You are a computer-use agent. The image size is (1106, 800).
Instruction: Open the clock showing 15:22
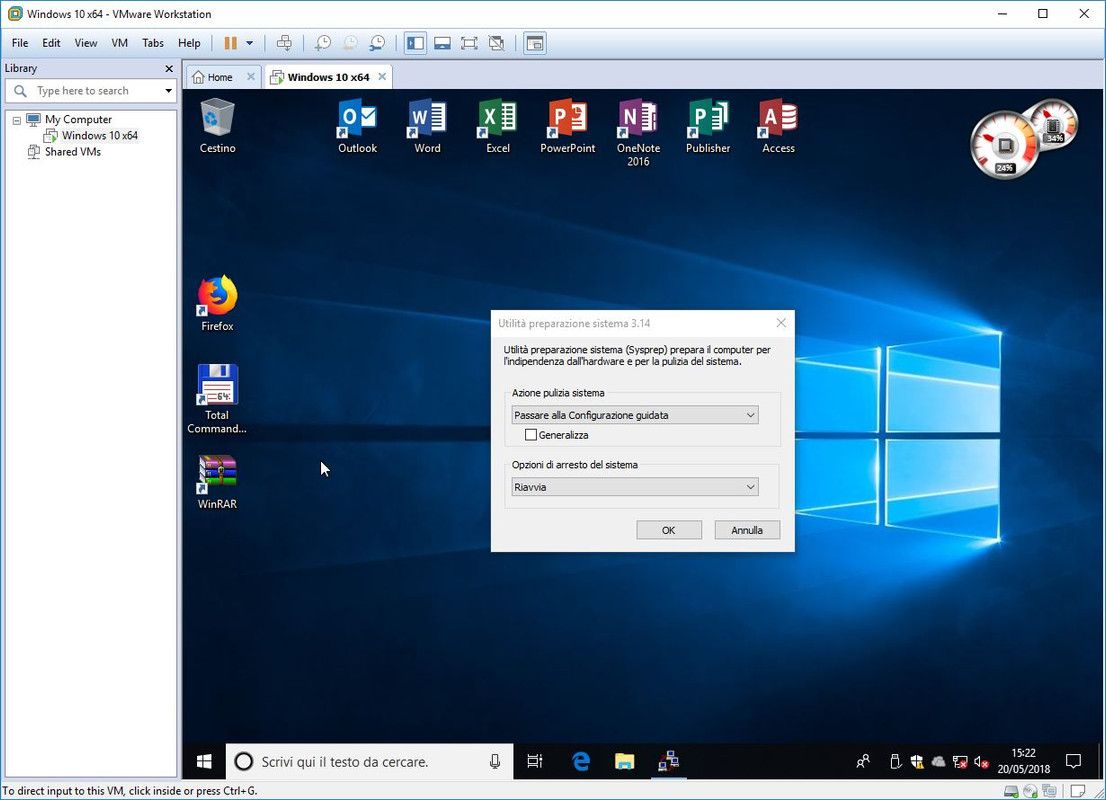[x=1023, y=761]
